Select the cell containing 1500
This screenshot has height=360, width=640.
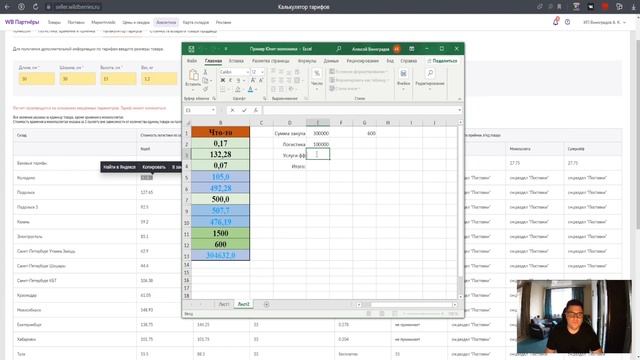(220, 233)
